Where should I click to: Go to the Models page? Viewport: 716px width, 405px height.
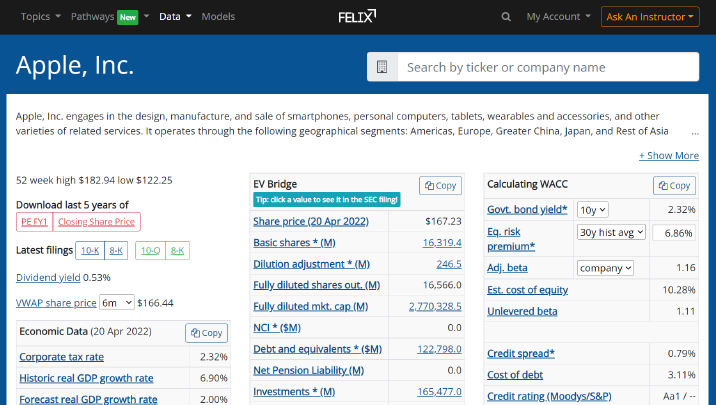(218, 17)
